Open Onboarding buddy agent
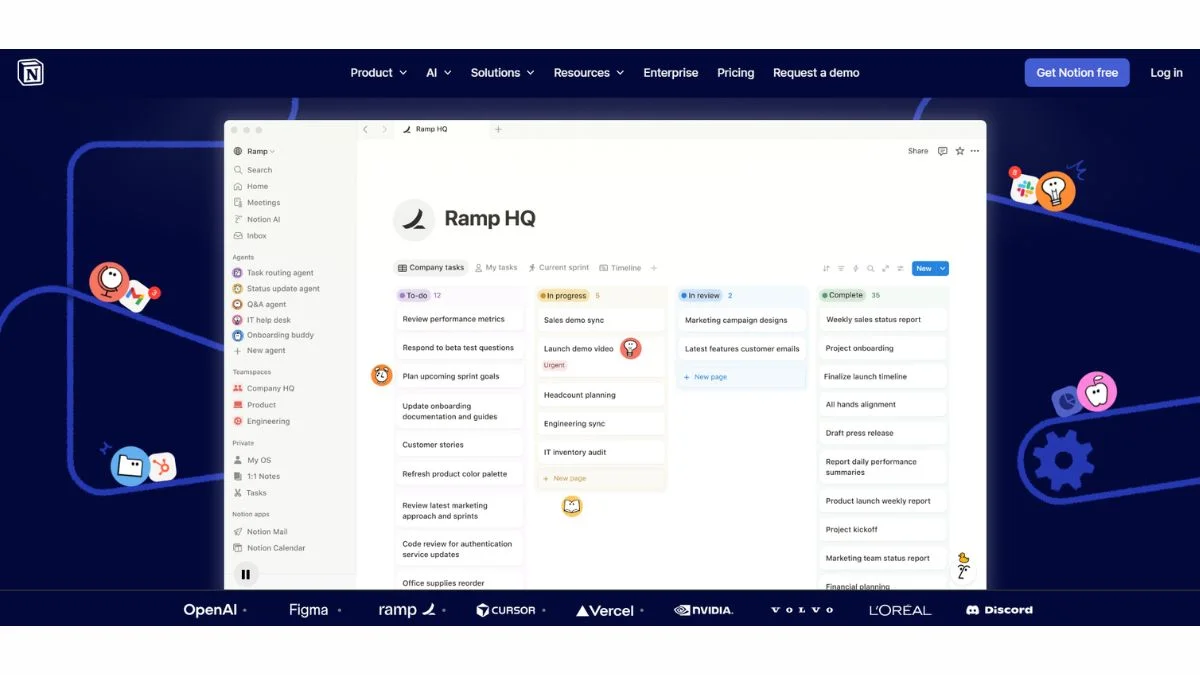Image resolution: width=1200 pixels, height=675 pixels. (x=273, y=335)
